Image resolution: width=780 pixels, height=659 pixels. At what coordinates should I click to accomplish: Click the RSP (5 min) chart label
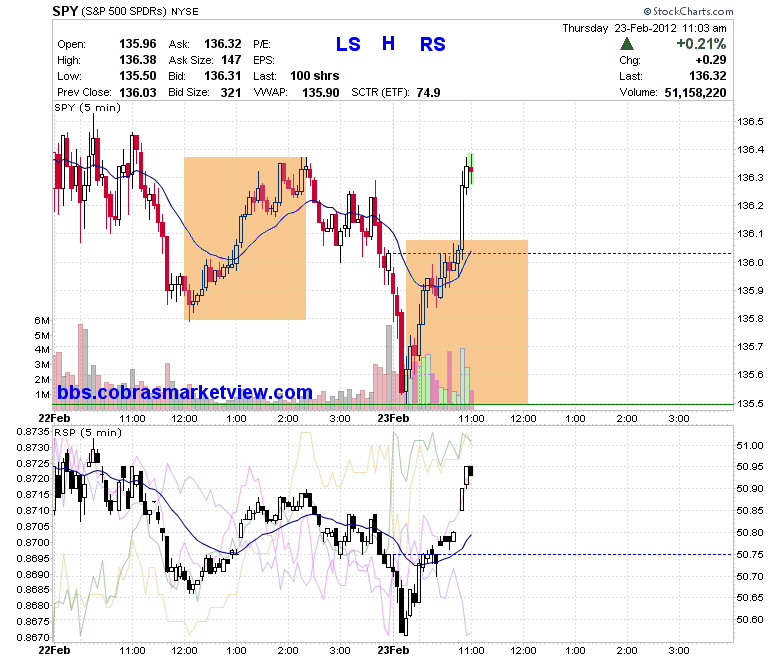tap(88, 433)
